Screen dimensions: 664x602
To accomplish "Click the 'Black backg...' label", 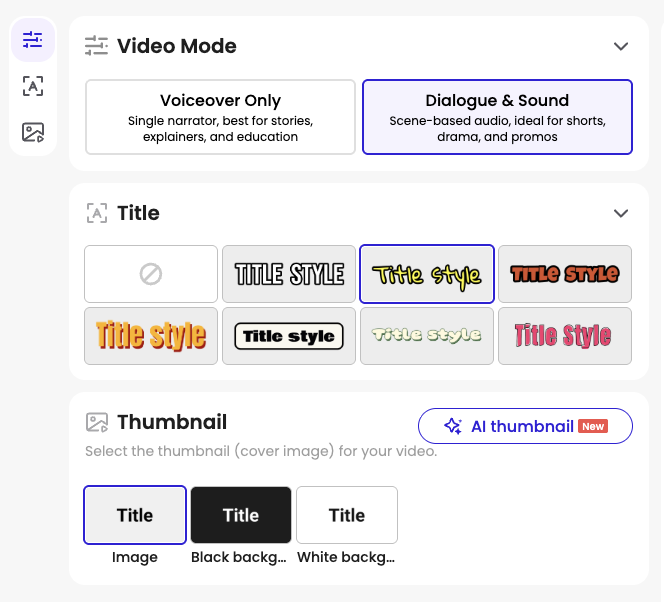I will point(238,557).
